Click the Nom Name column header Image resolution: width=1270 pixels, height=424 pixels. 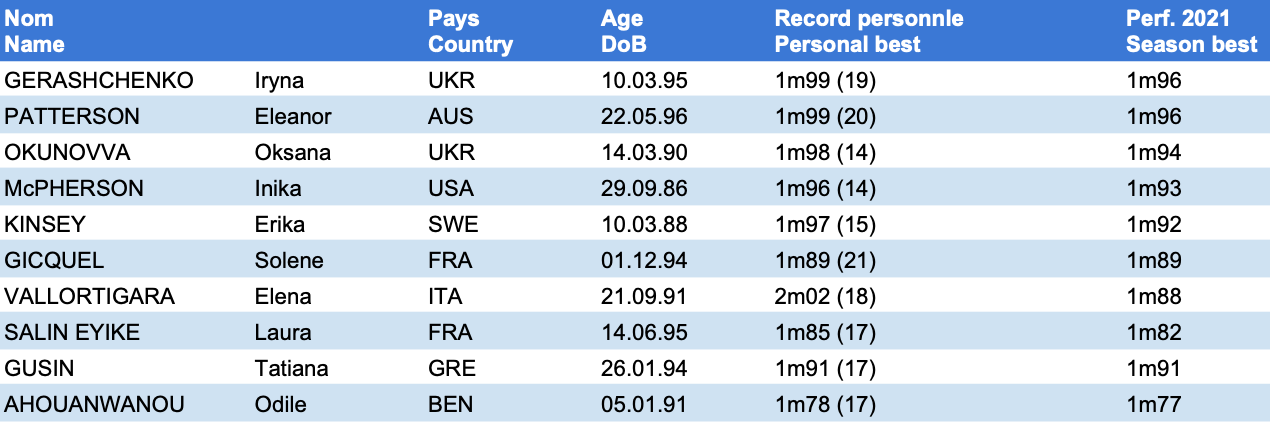(x=35, y=32)
